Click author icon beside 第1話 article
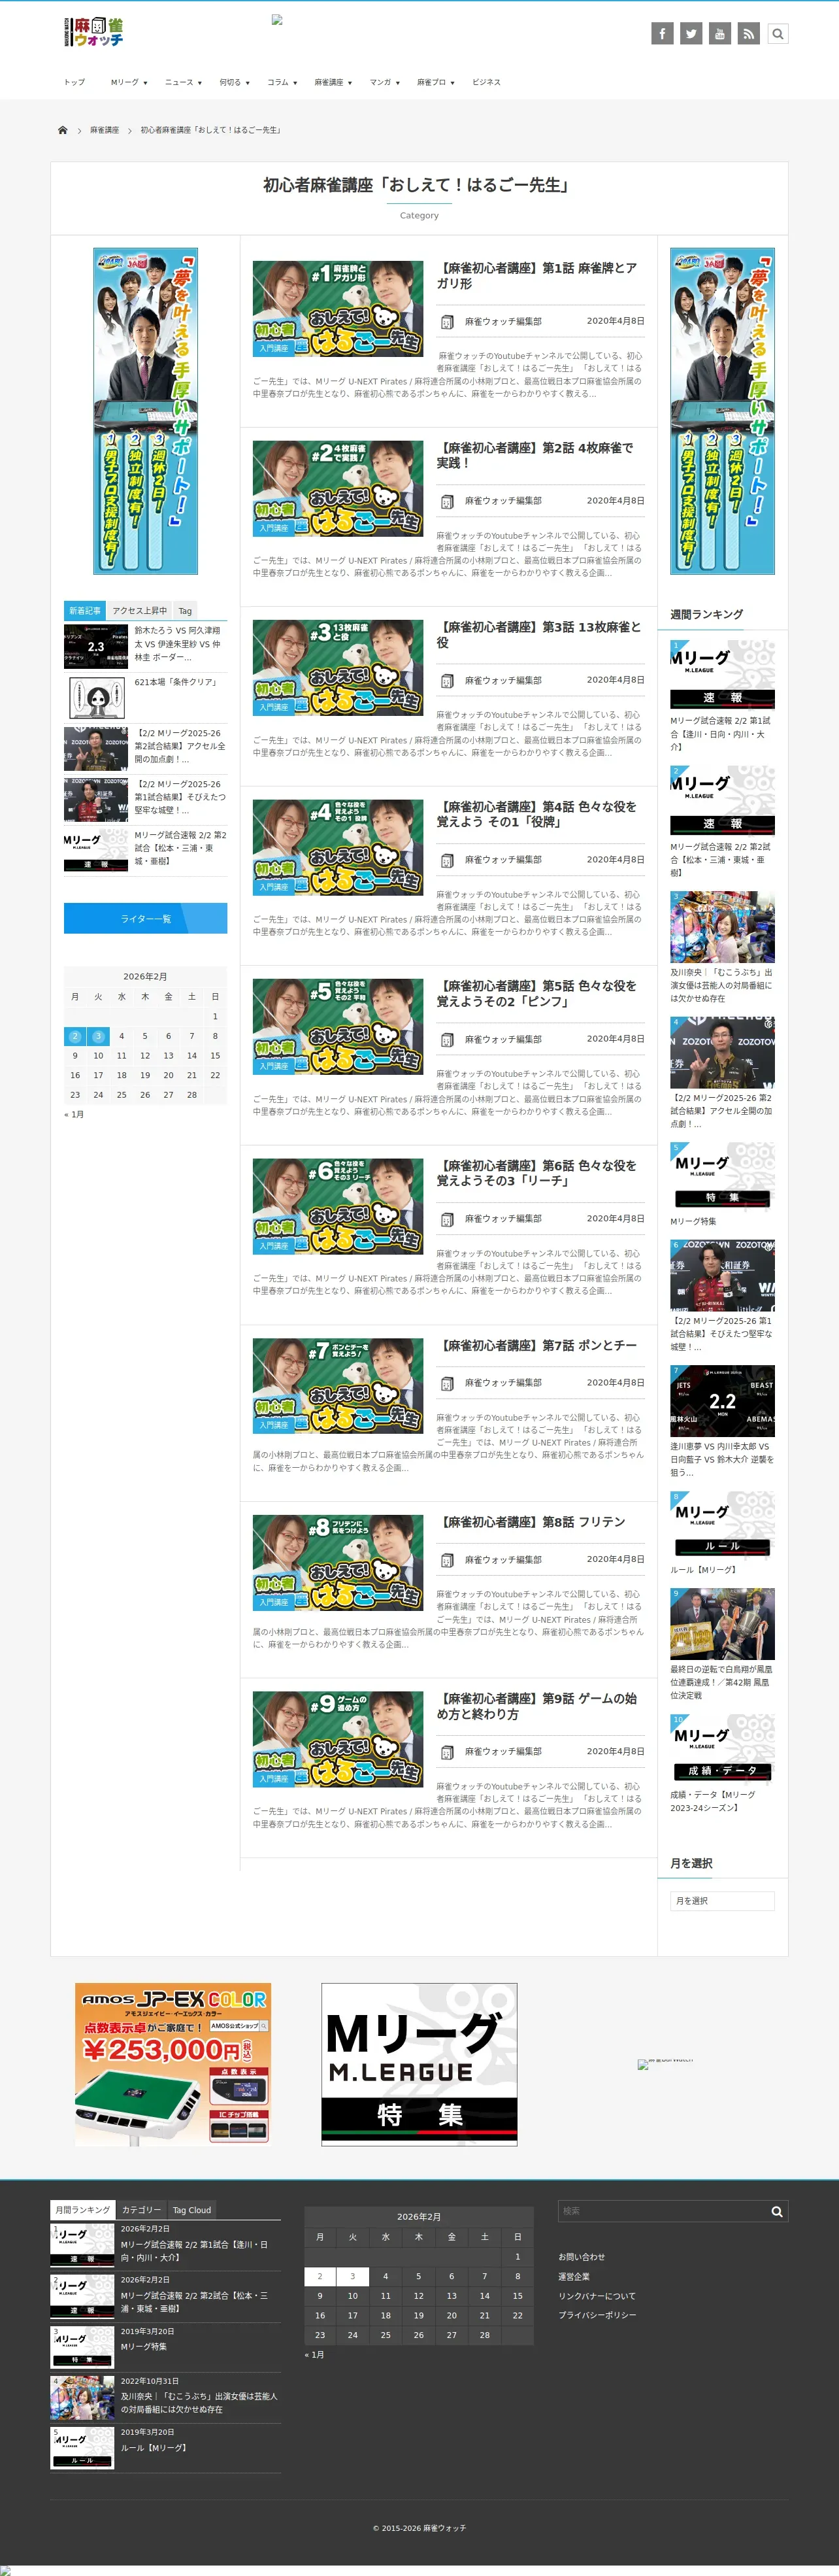The width and height of the screenshot is (839, 2576). 447,322
